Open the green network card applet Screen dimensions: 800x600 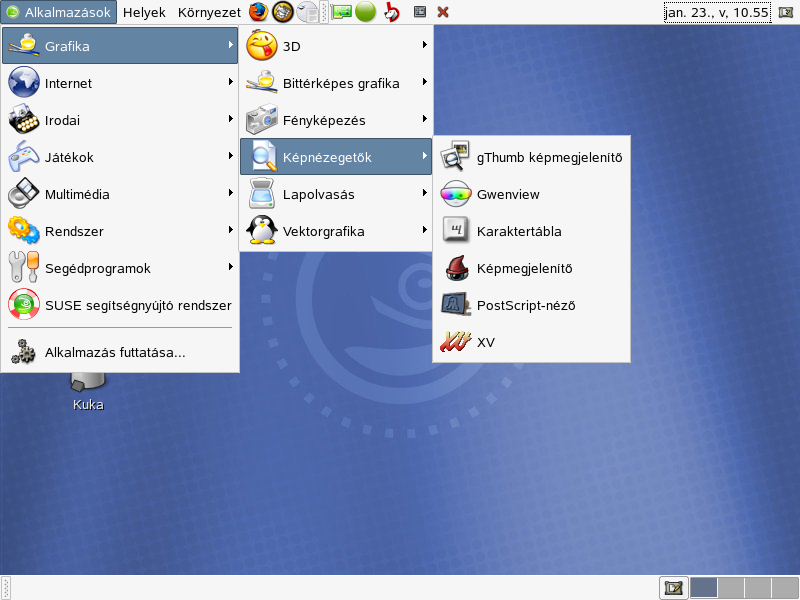(341, 12)
